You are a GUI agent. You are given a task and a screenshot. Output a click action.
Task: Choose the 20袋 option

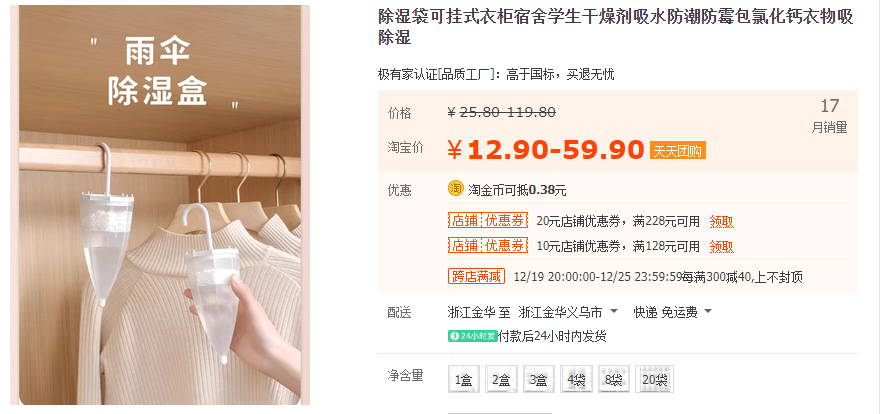coord(654,379)
